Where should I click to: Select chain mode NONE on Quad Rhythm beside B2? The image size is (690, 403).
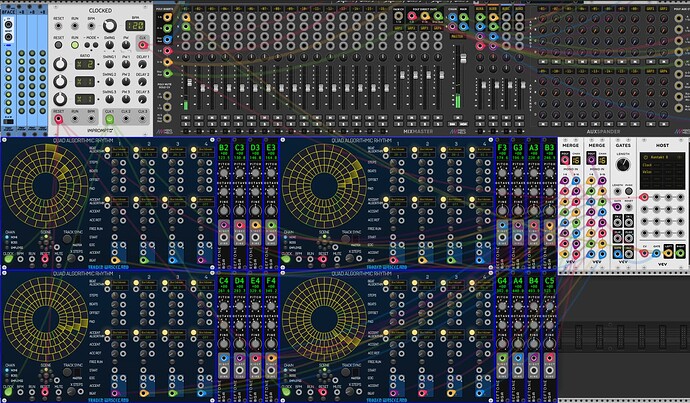7,237
